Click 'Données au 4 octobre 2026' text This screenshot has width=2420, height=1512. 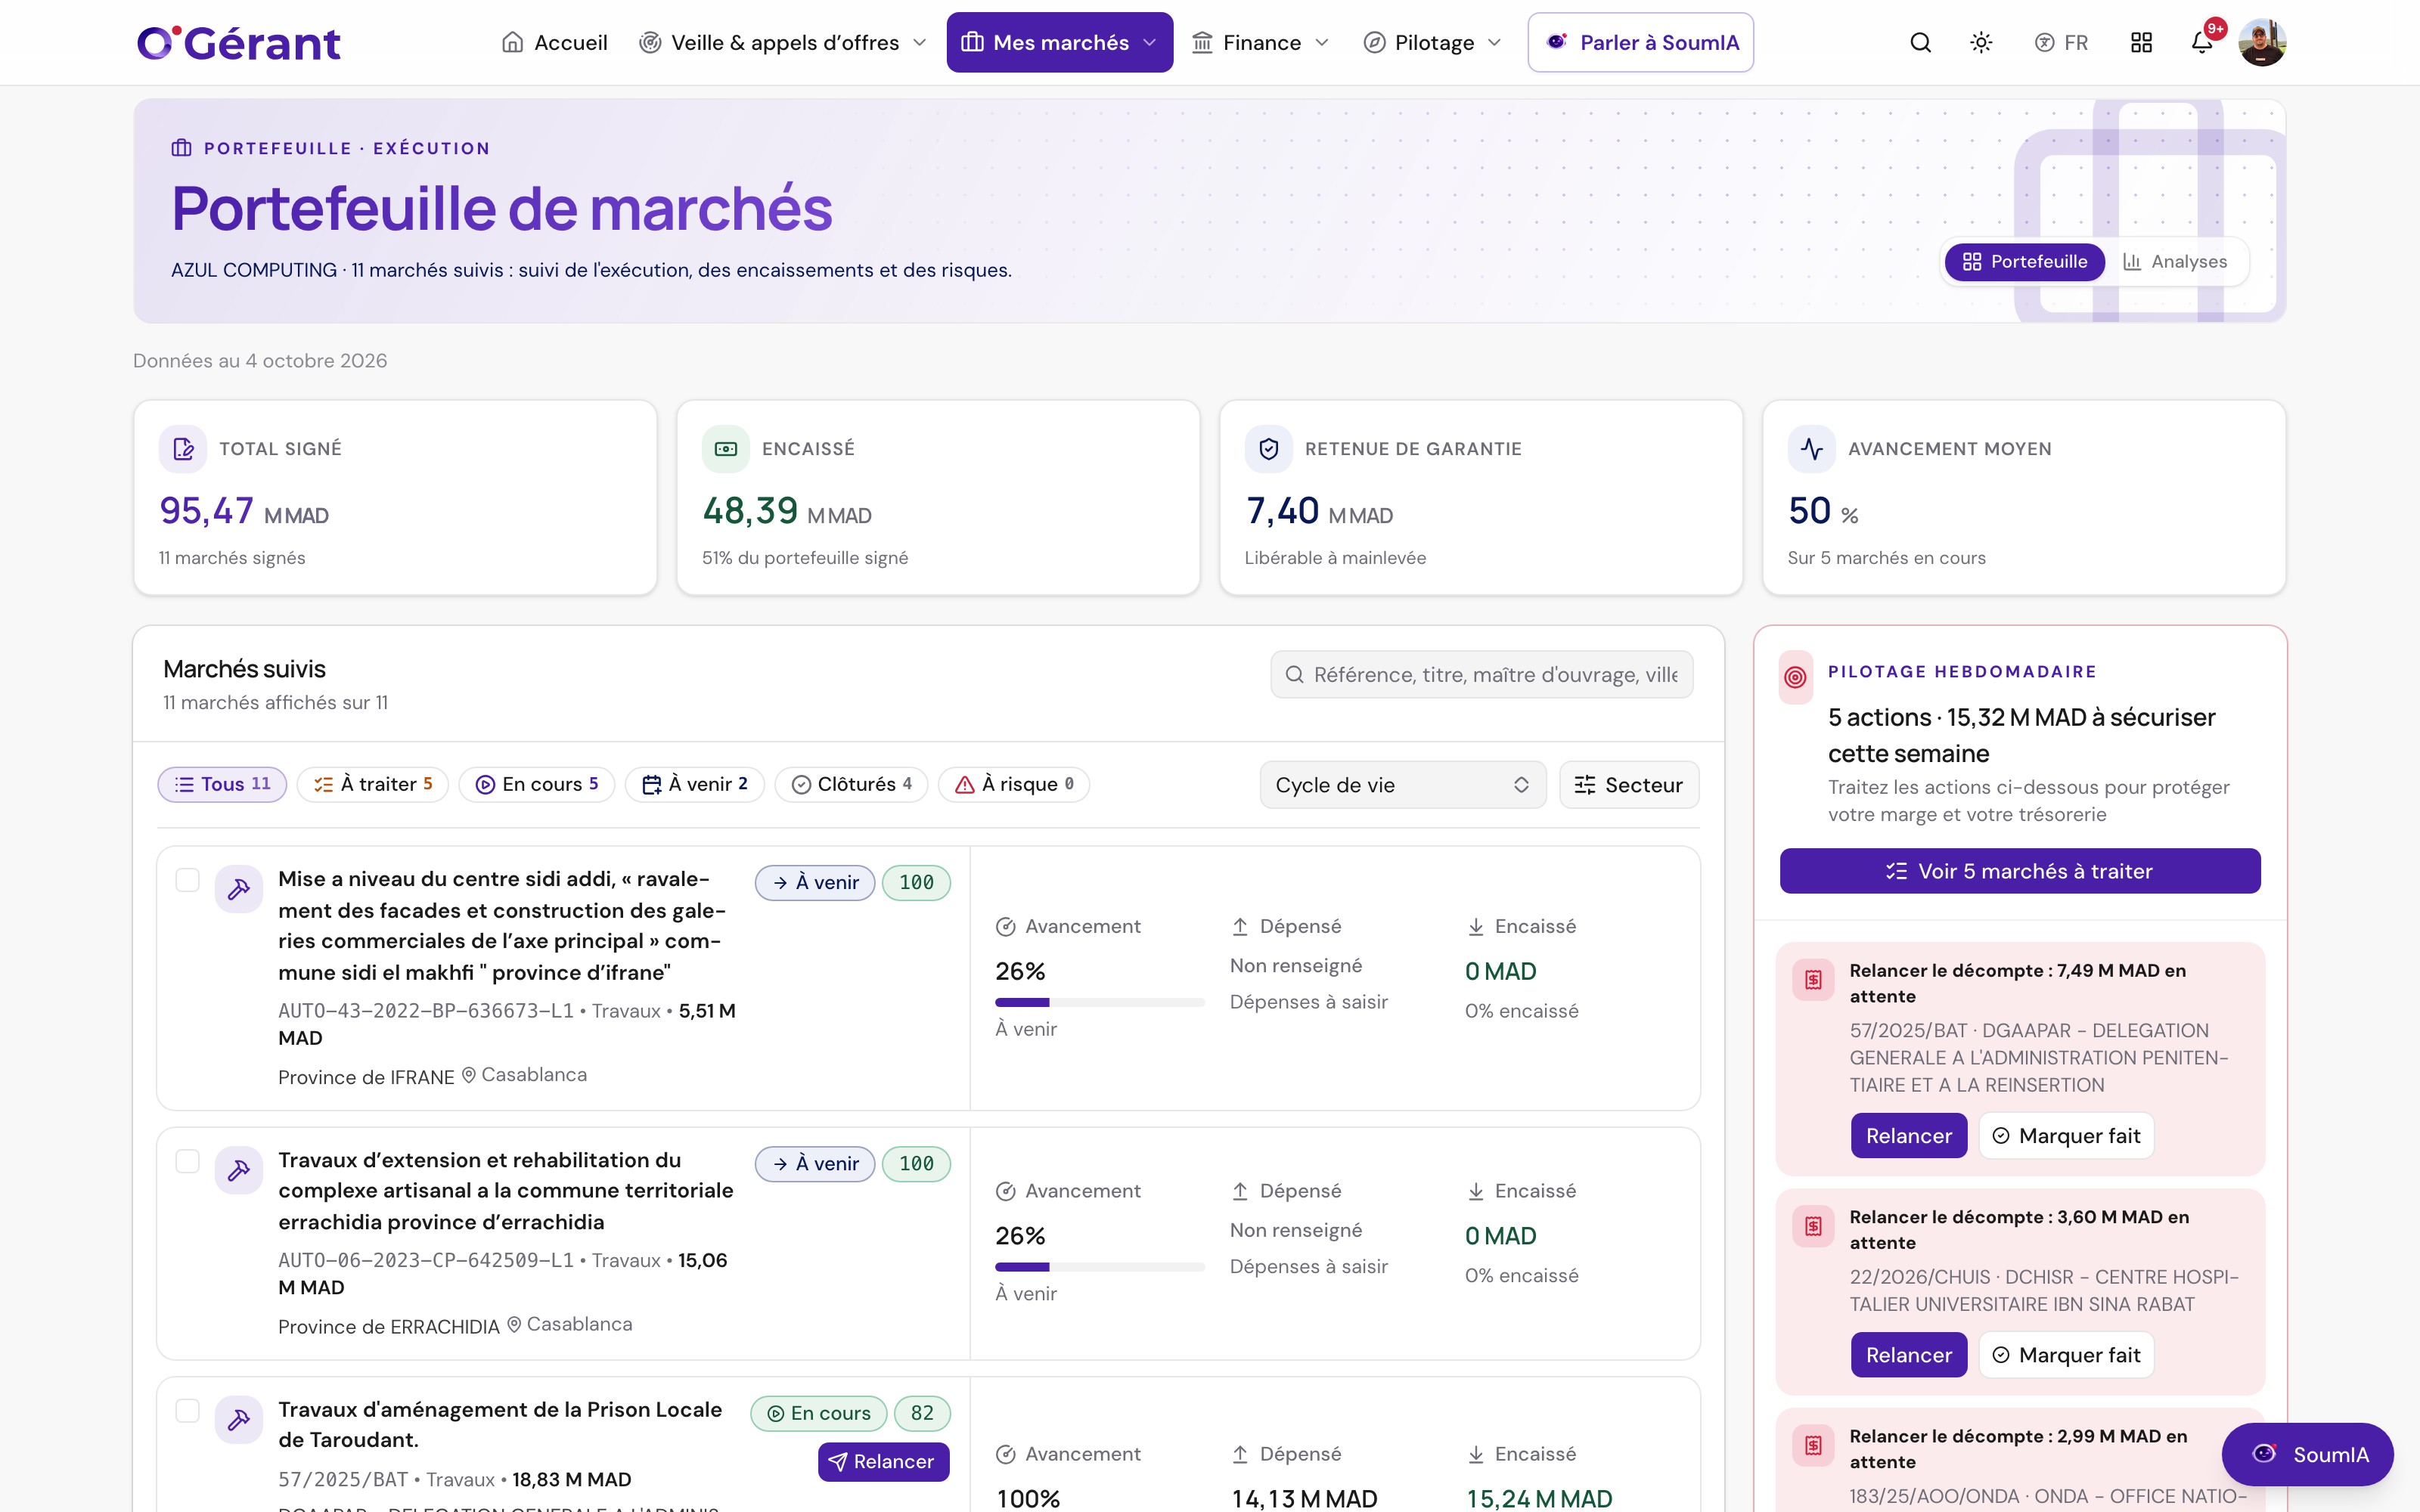tap(260, 361)
